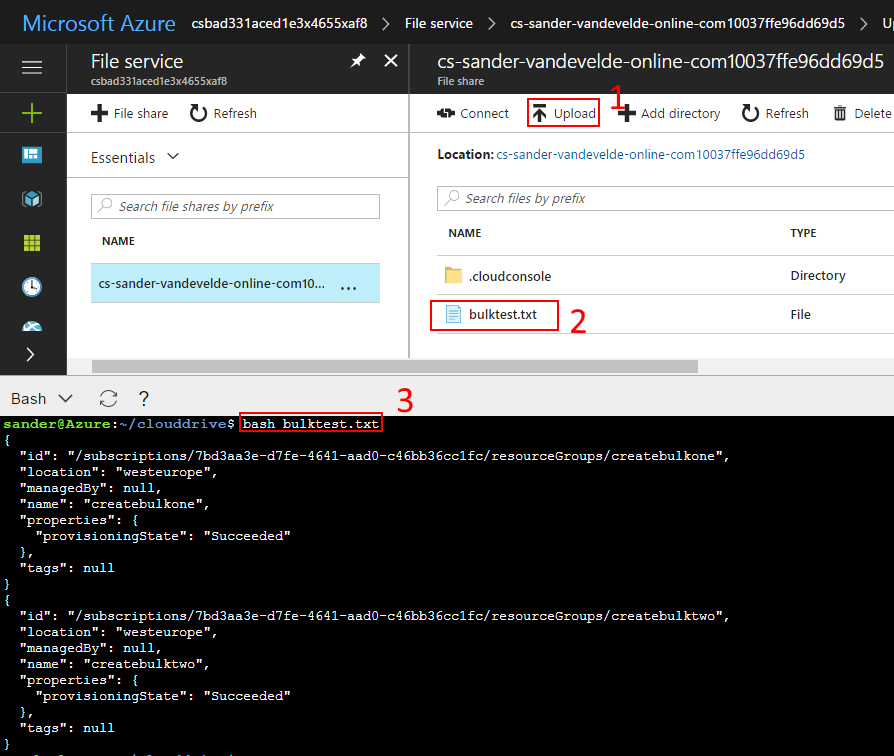Click the Location file share link

click(650, 155)
